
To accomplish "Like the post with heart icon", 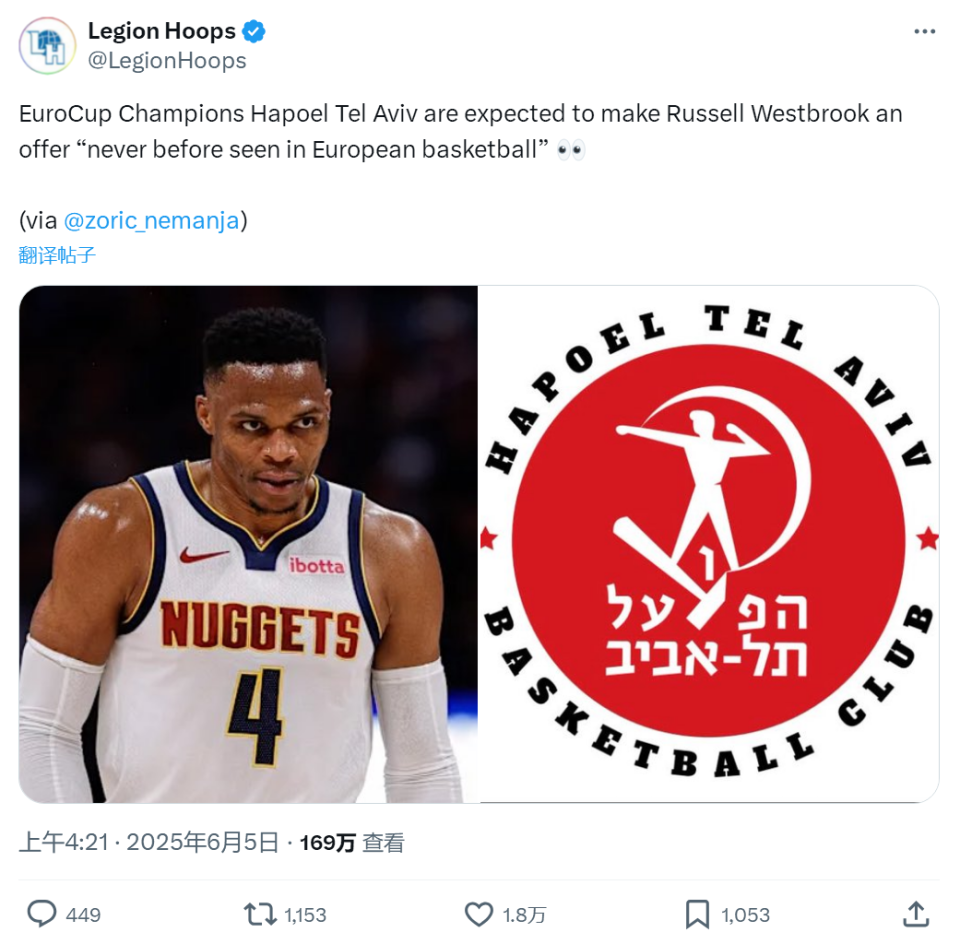I will tap(479, 915).
